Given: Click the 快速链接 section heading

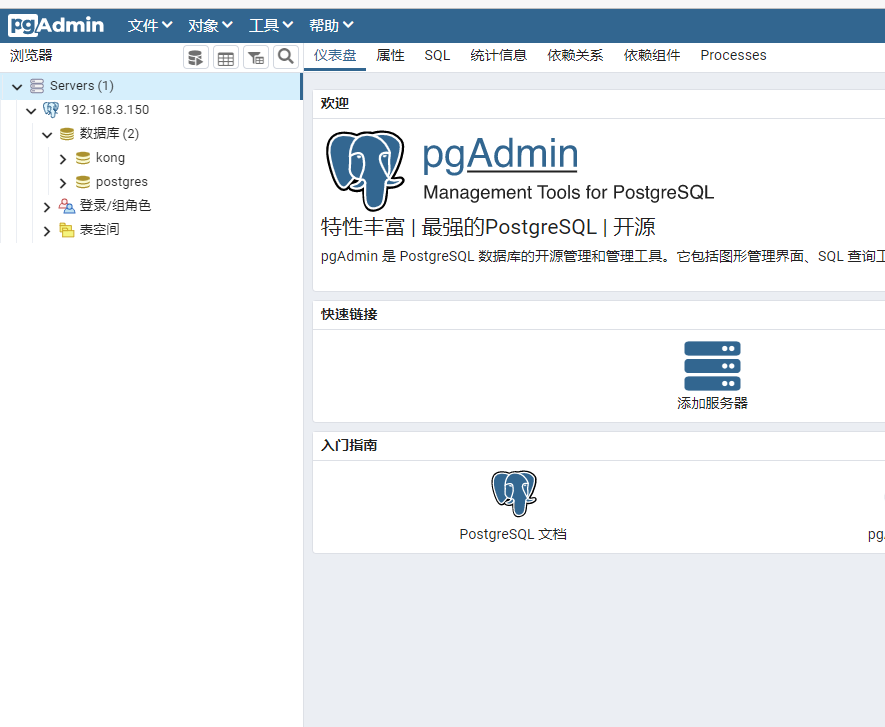Looking at the screenshot, I should pos(349,314).
